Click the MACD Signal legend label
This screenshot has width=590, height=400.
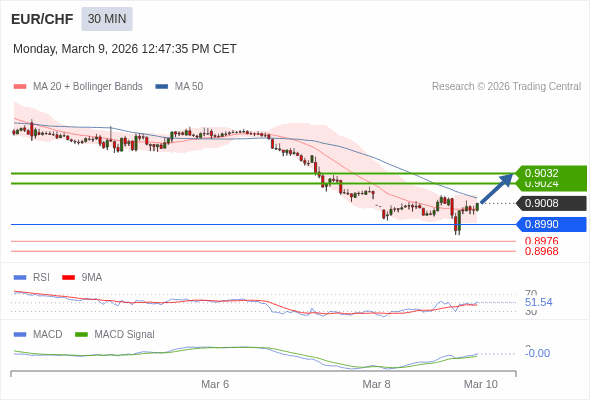coord(125,335)
